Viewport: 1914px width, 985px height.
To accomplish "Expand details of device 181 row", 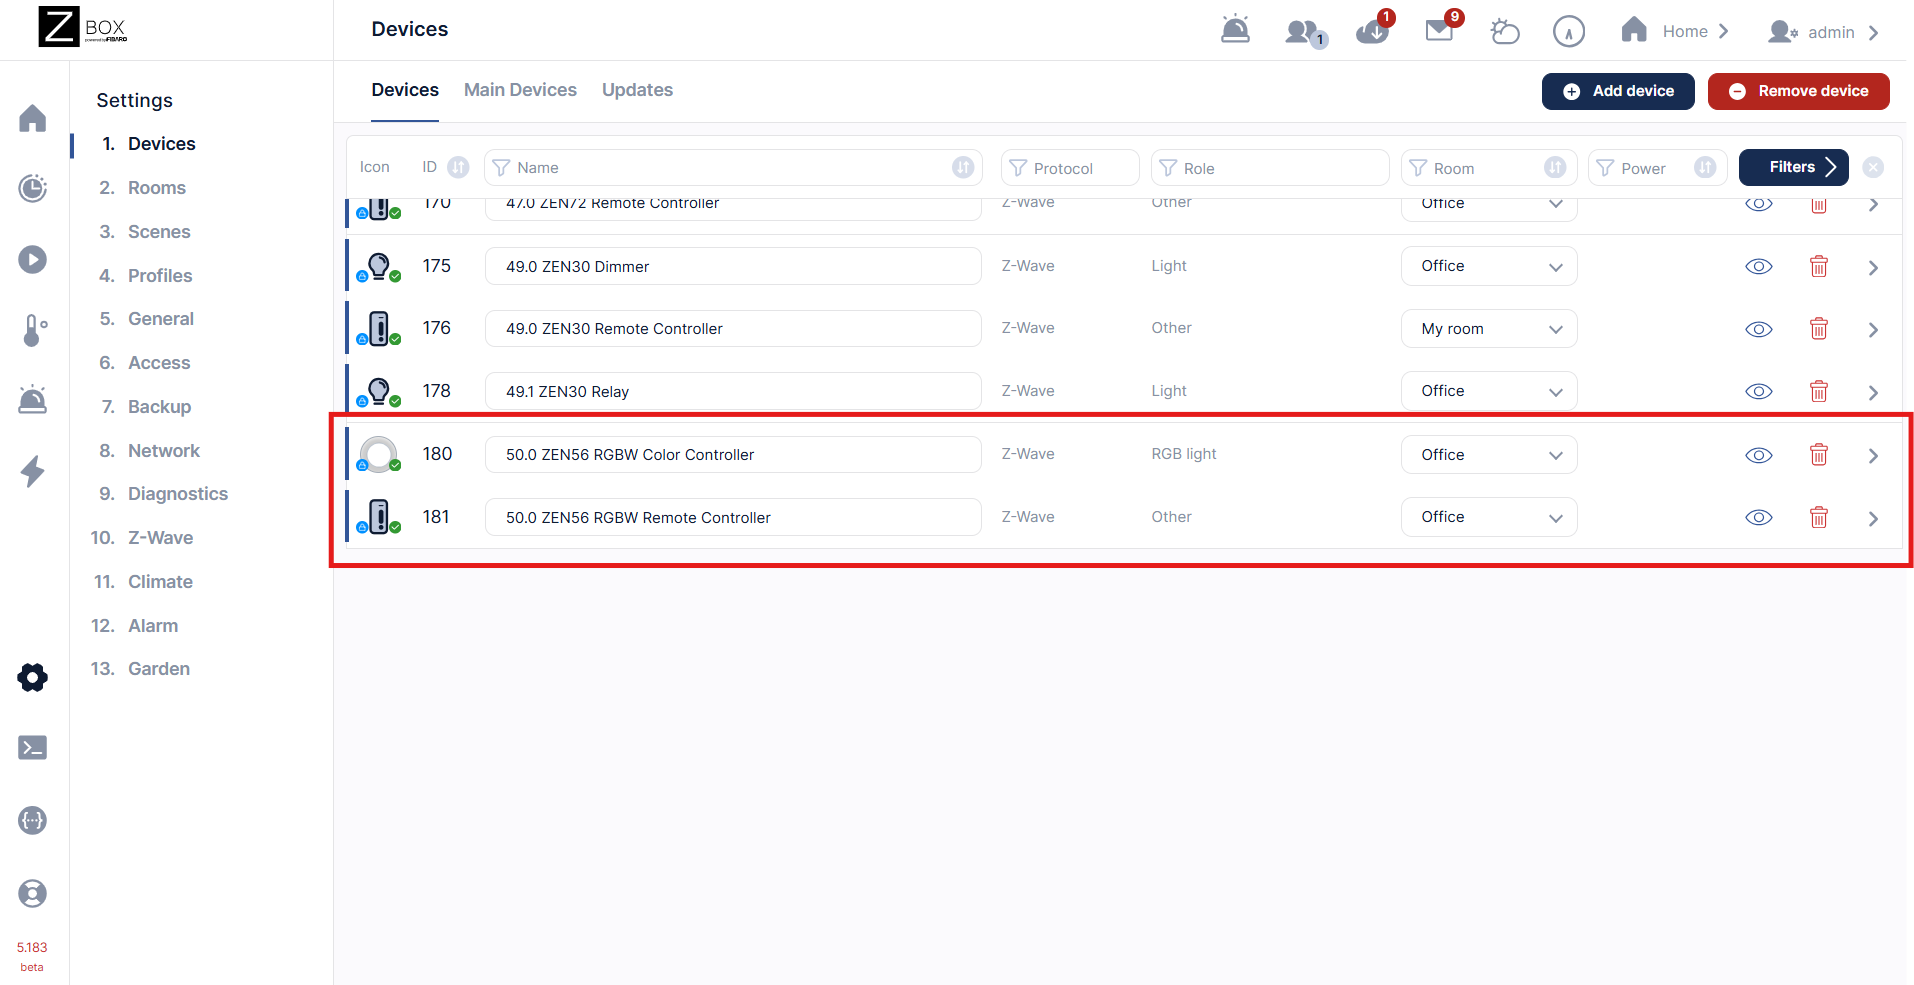I will point(1873,518).
